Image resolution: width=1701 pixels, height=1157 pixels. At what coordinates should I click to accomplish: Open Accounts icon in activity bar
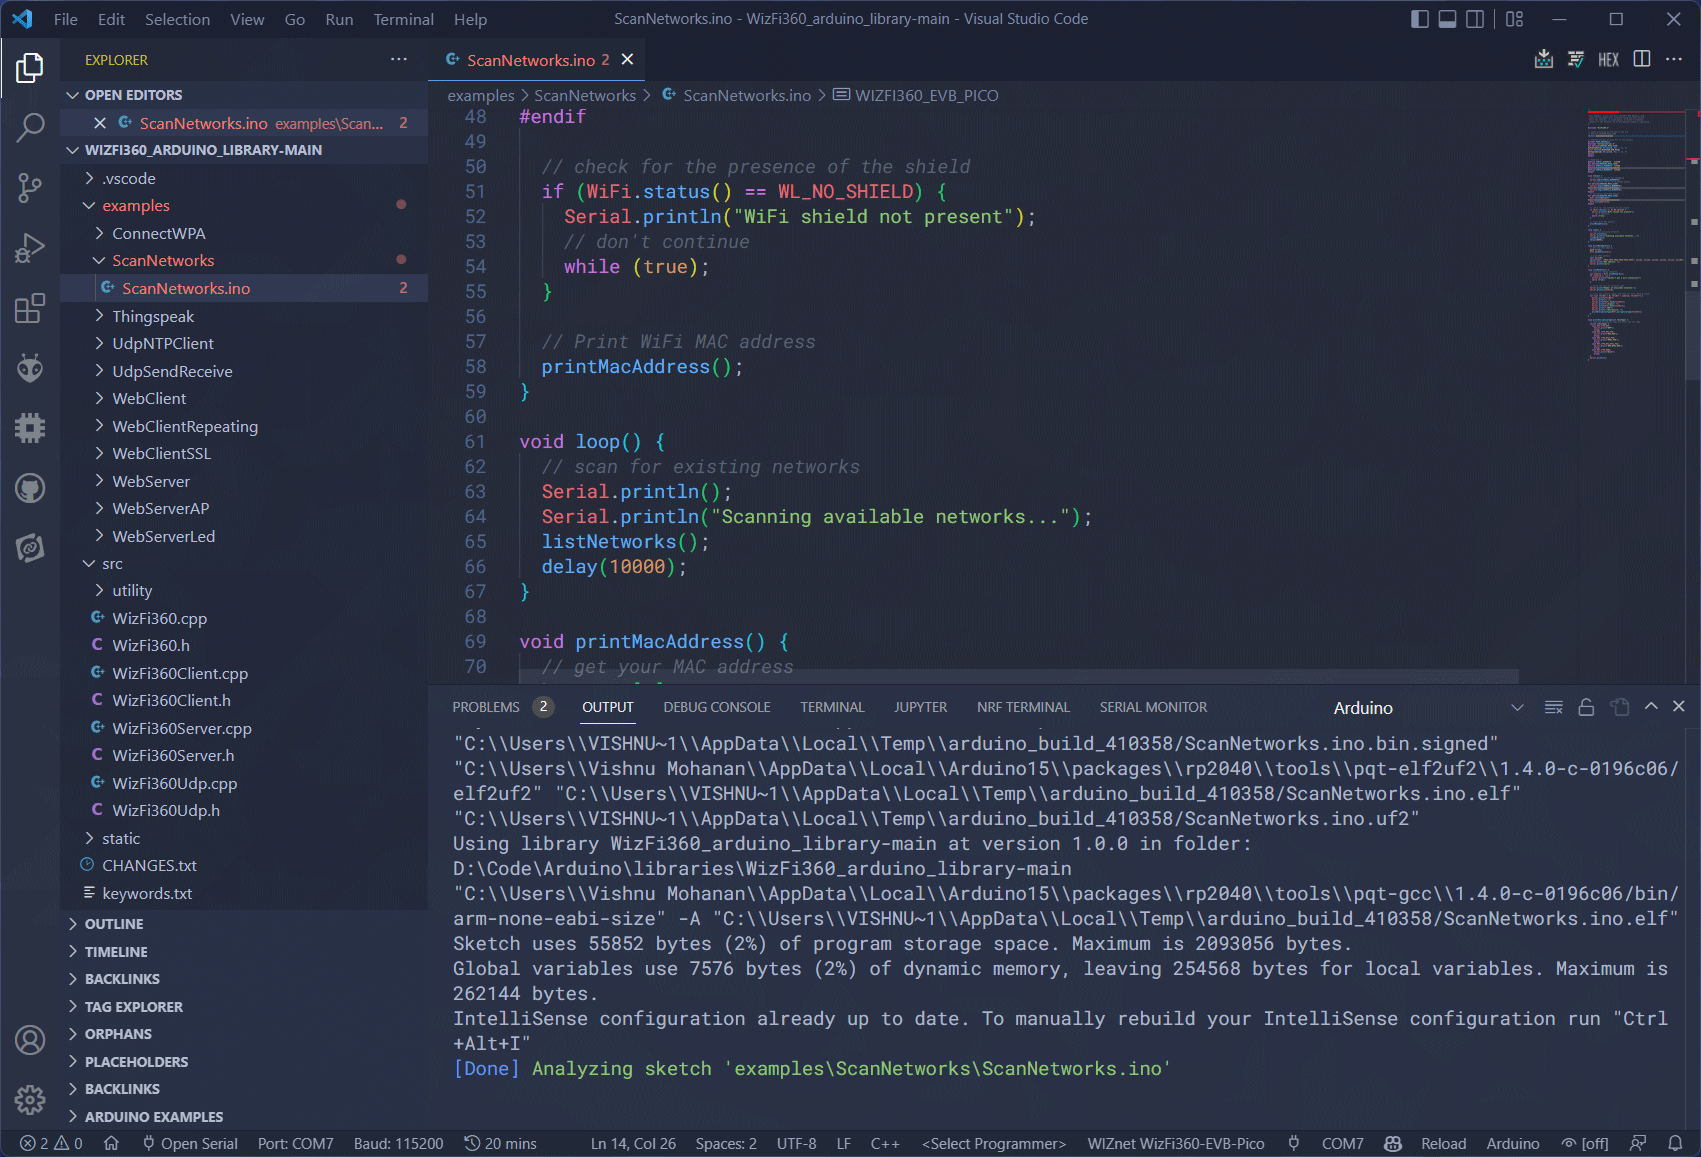click(30, 1040)
